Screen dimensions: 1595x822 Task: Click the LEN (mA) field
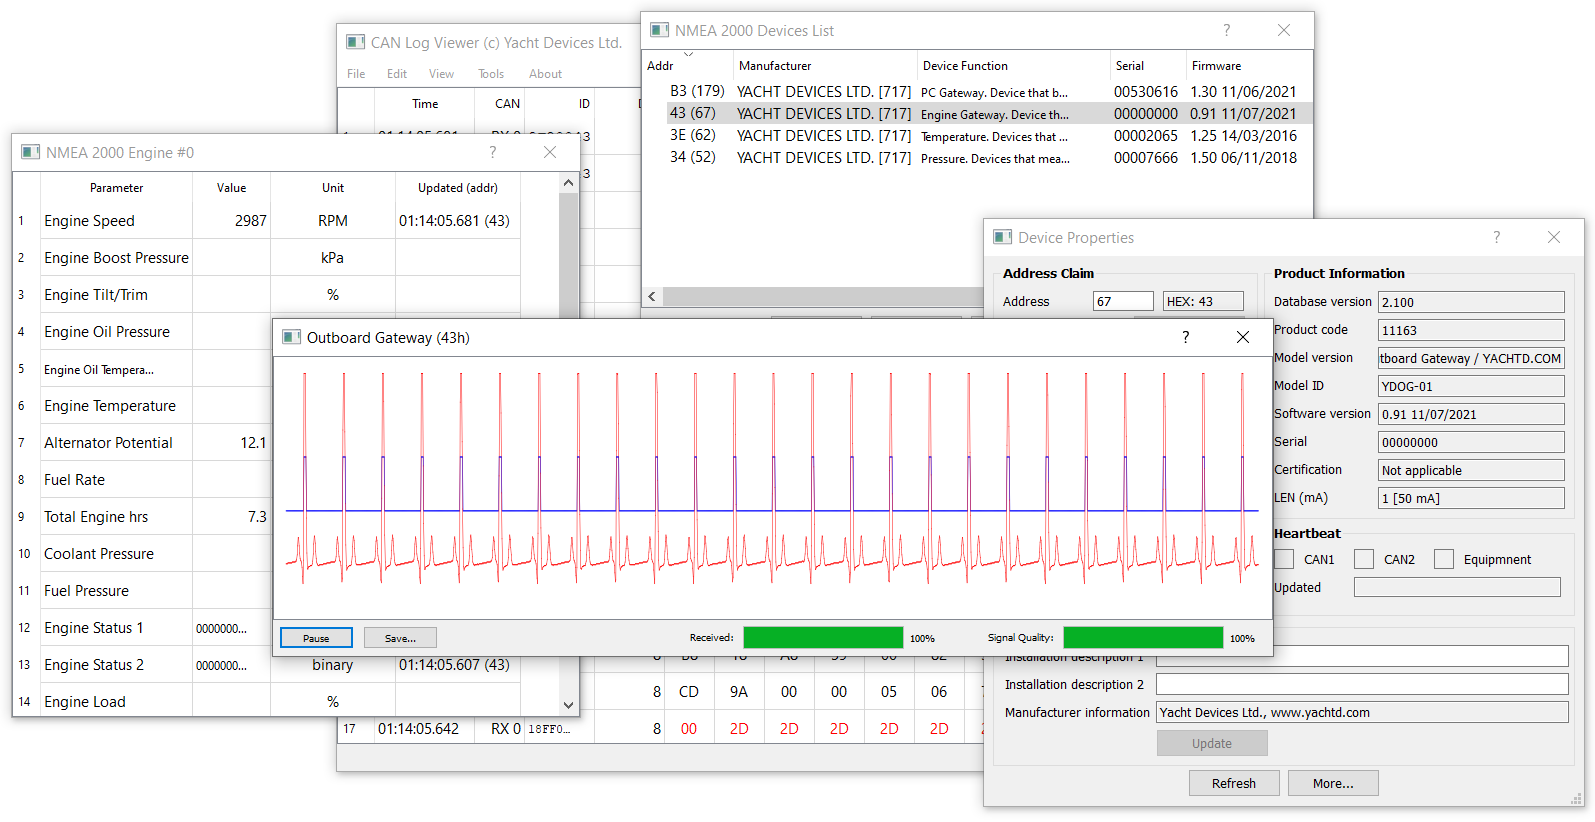click(1471, 498)
